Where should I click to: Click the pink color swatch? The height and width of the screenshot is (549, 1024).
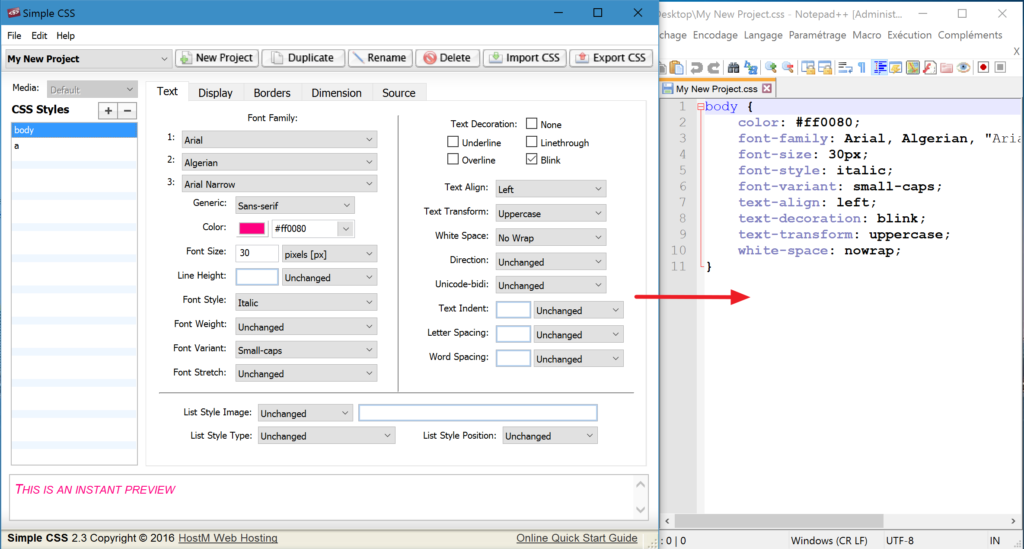click(x=252, y=228)
